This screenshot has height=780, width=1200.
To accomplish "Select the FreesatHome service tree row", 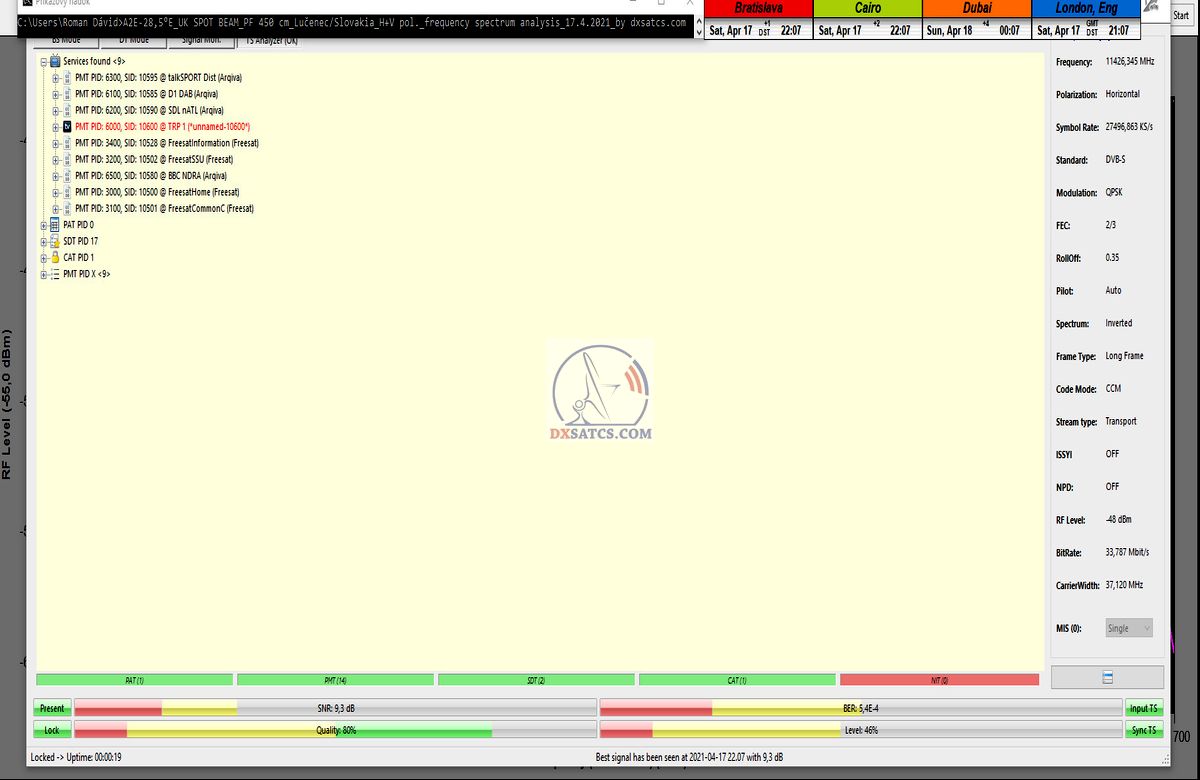I will [x=157, y=192].
